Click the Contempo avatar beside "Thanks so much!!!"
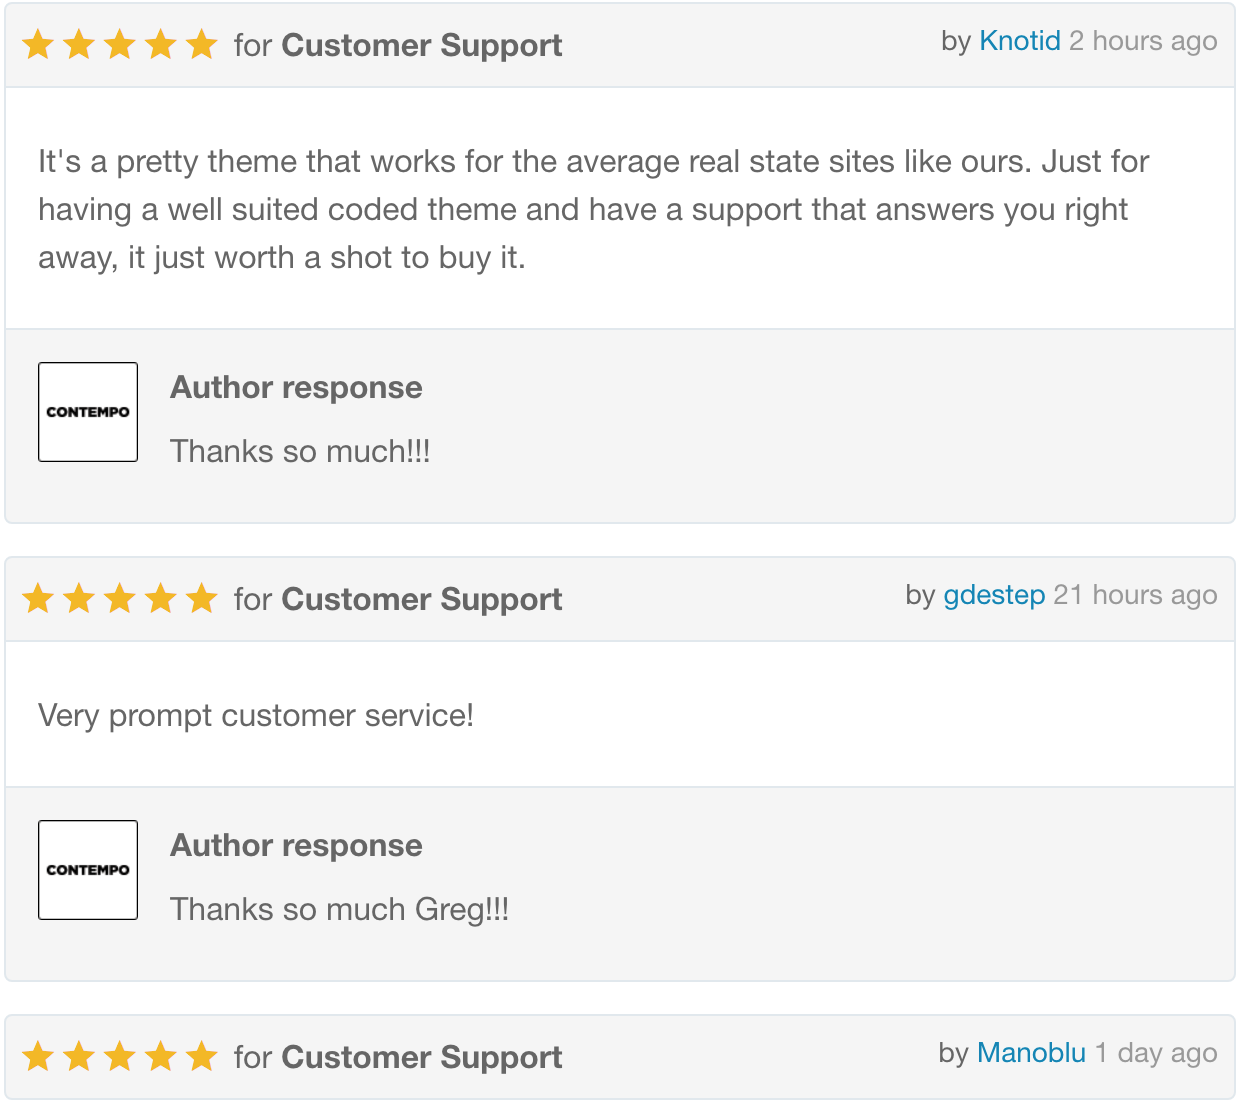This screenshot has width=1240, height=1102. point(88,412)
